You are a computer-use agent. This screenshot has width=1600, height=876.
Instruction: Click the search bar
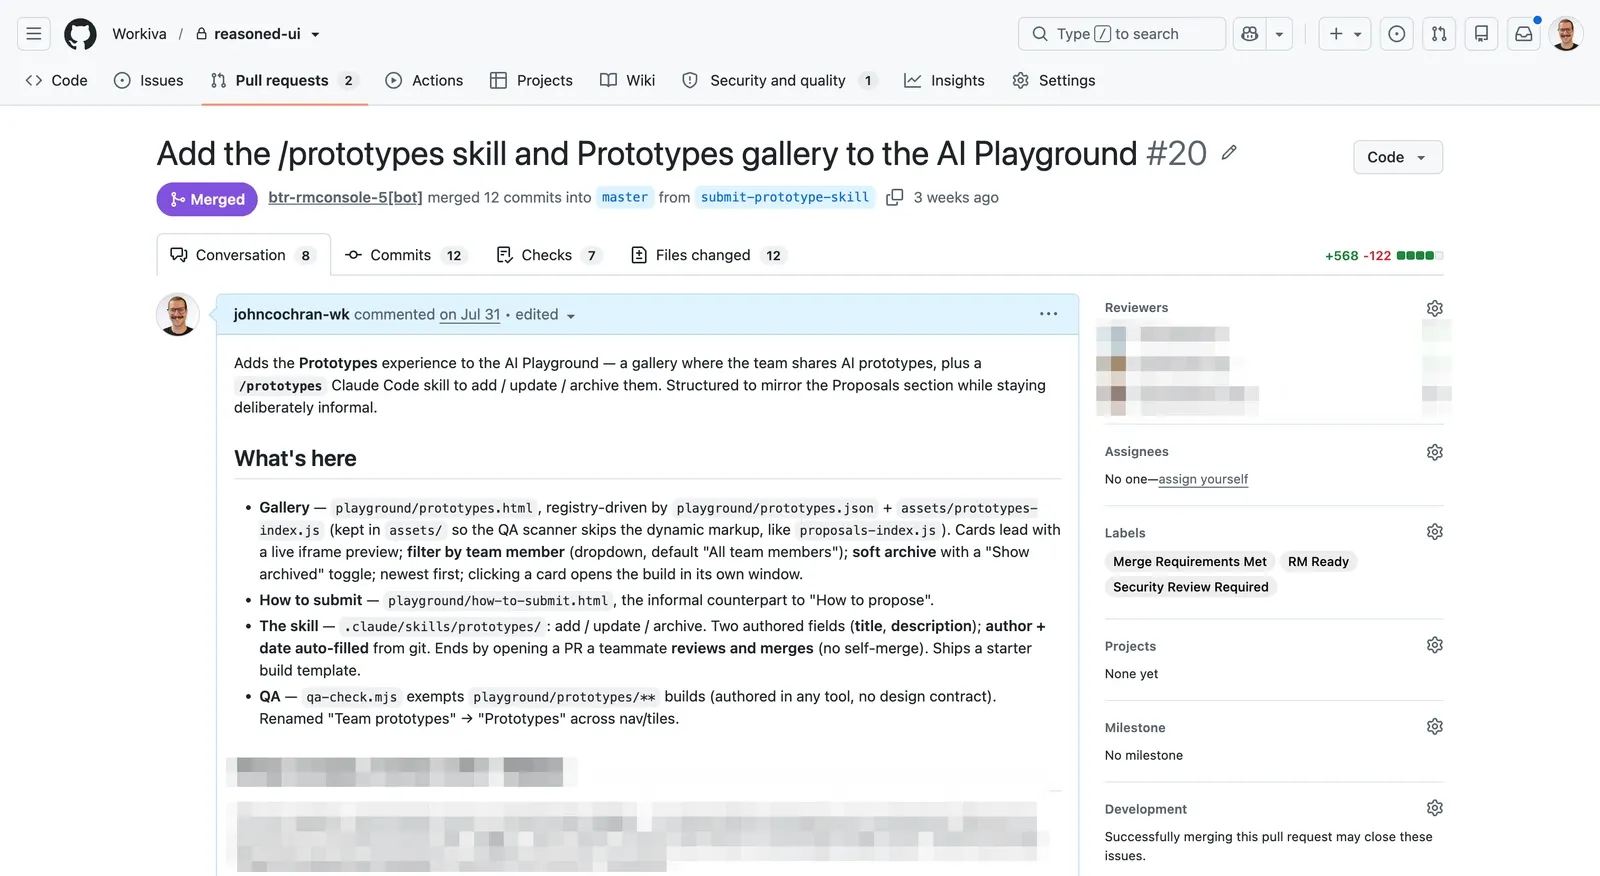(x=1121, y=34)
